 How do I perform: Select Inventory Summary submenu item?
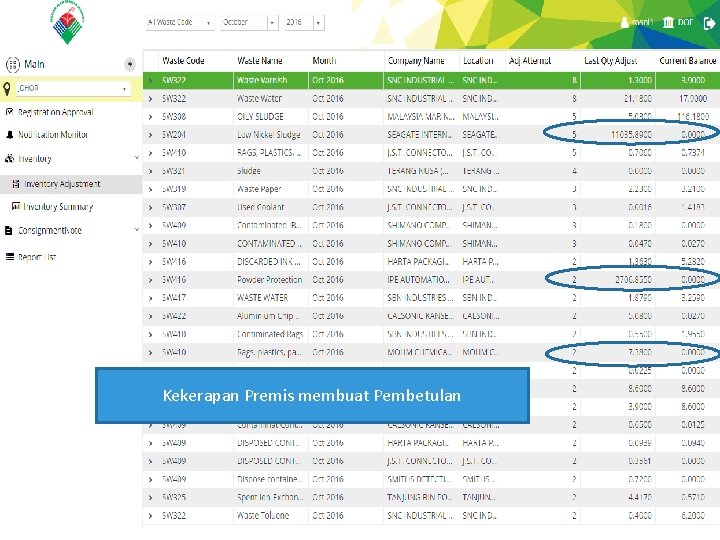[x=58, y=207]
